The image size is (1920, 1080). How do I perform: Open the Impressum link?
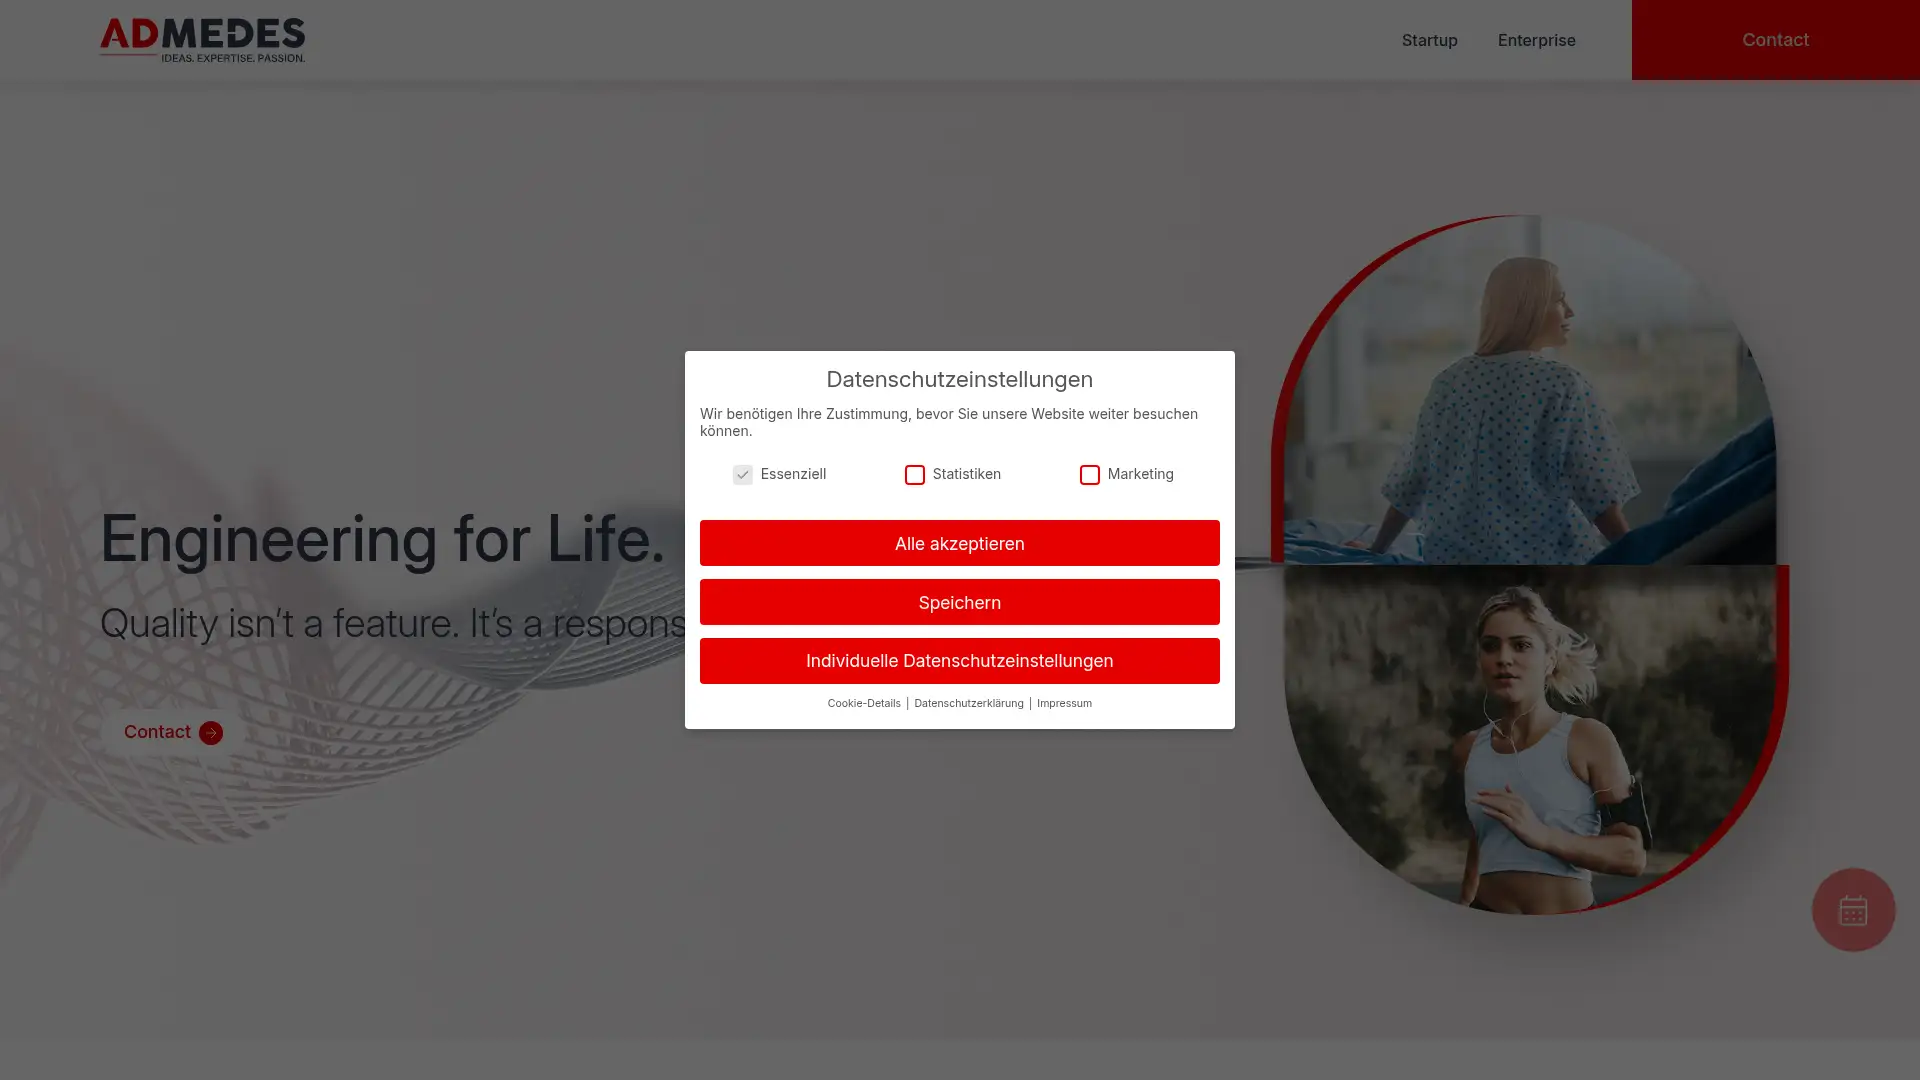click(1064, 703)
